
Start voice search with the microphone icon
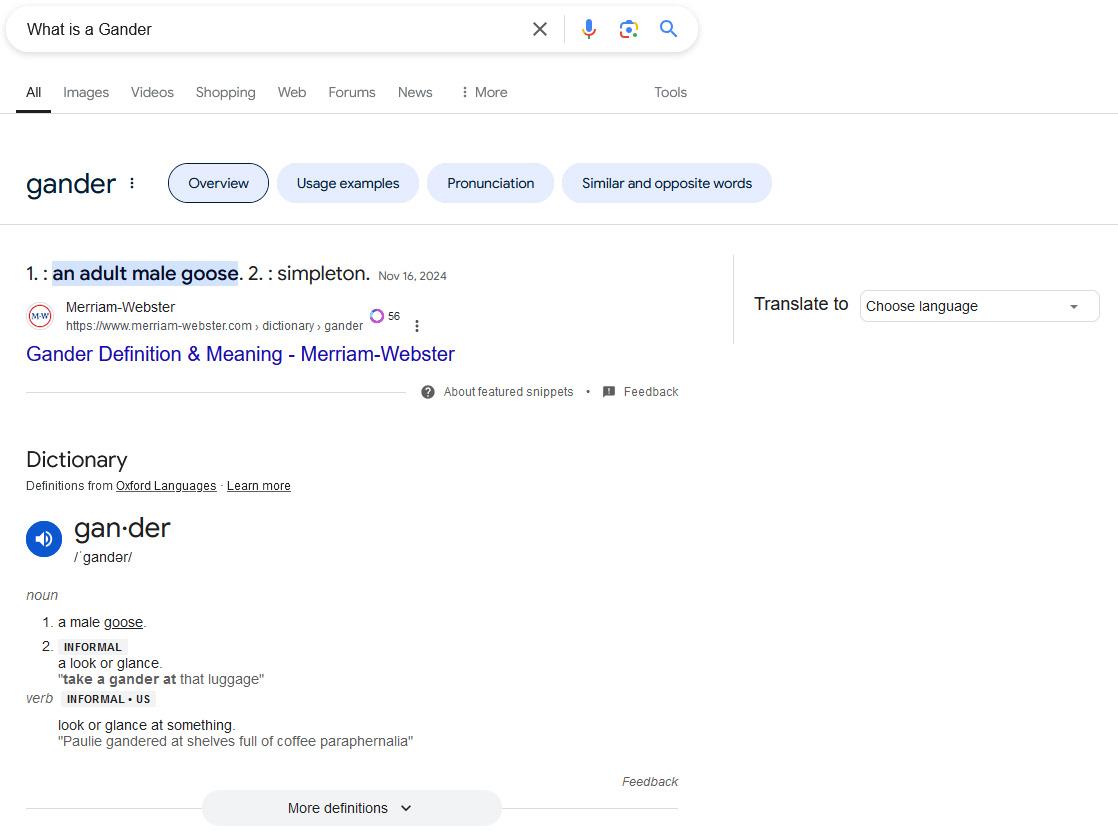[x=588, y=29]
